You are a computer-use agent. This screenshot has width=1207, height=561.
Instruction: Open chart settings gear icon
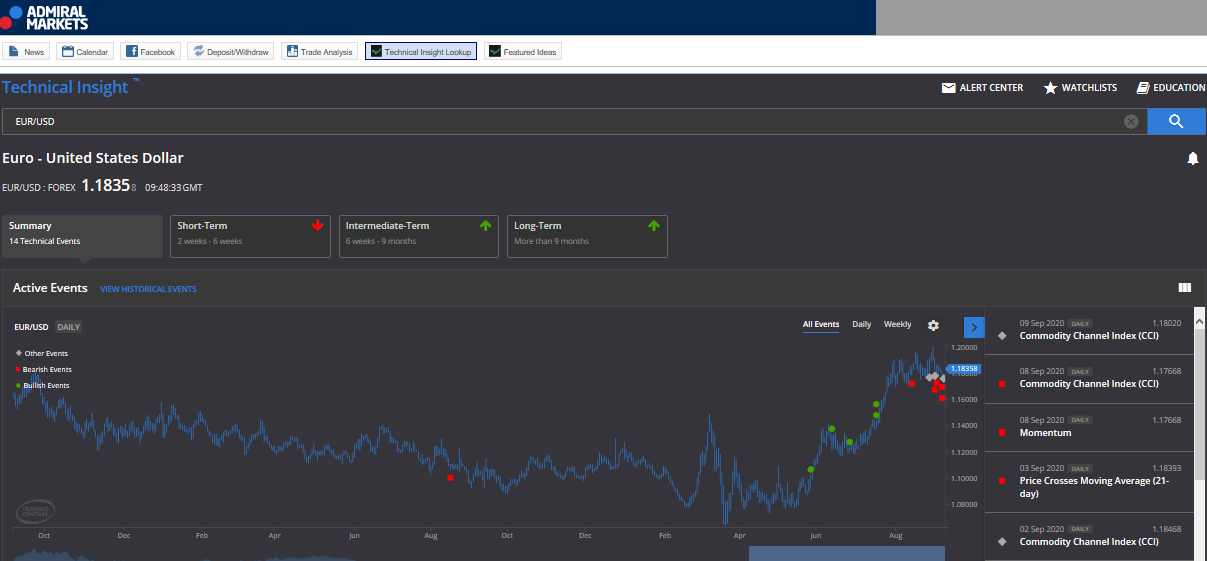point(934,326)
